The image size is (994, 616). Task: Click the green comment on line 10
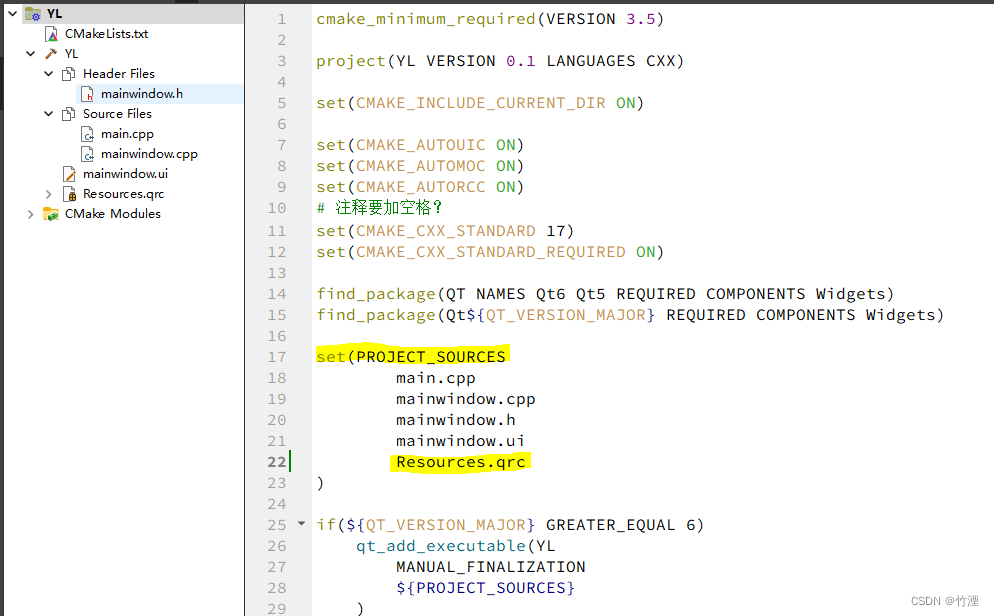tap(379, 208)
